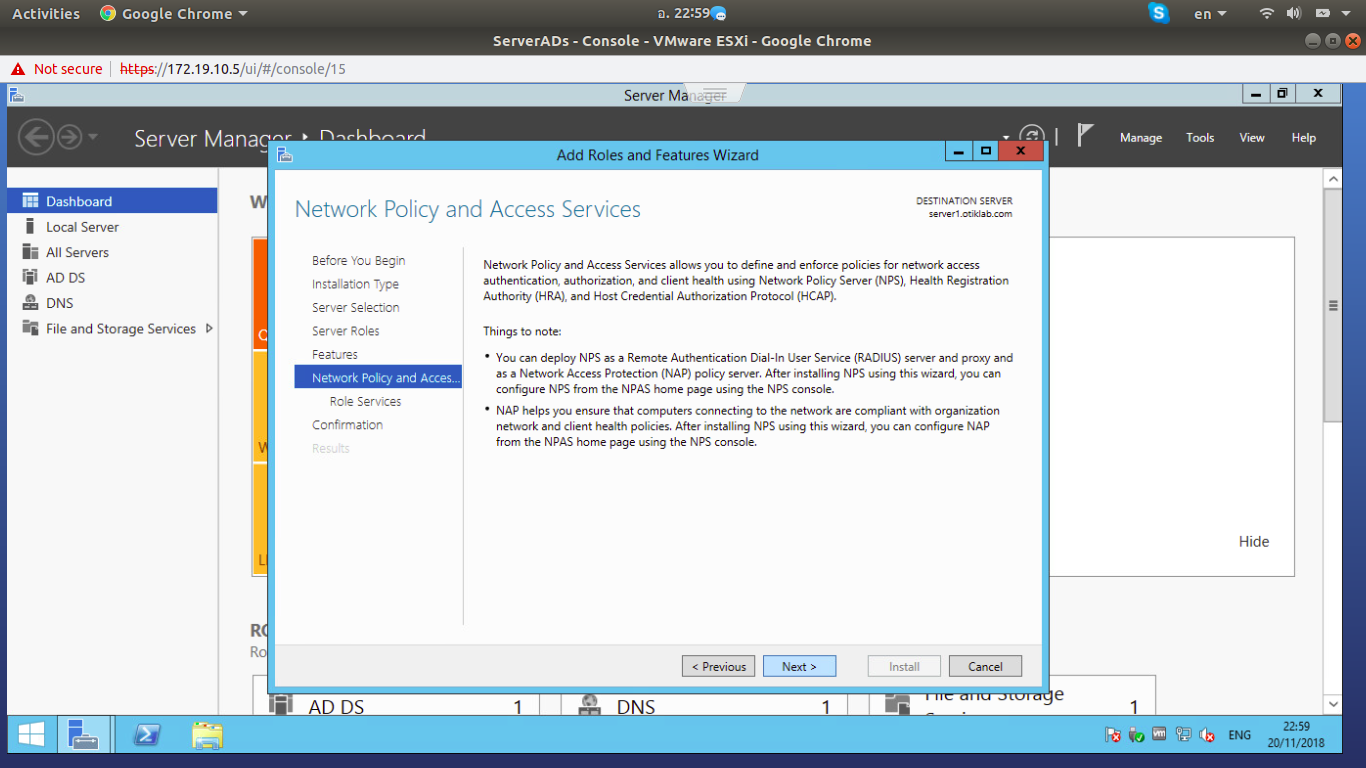Maximize the Add Roles and Features Wizard
The width and height of the screenshot is (1366, 768).
pyautogui.click(x=986, y=151)
